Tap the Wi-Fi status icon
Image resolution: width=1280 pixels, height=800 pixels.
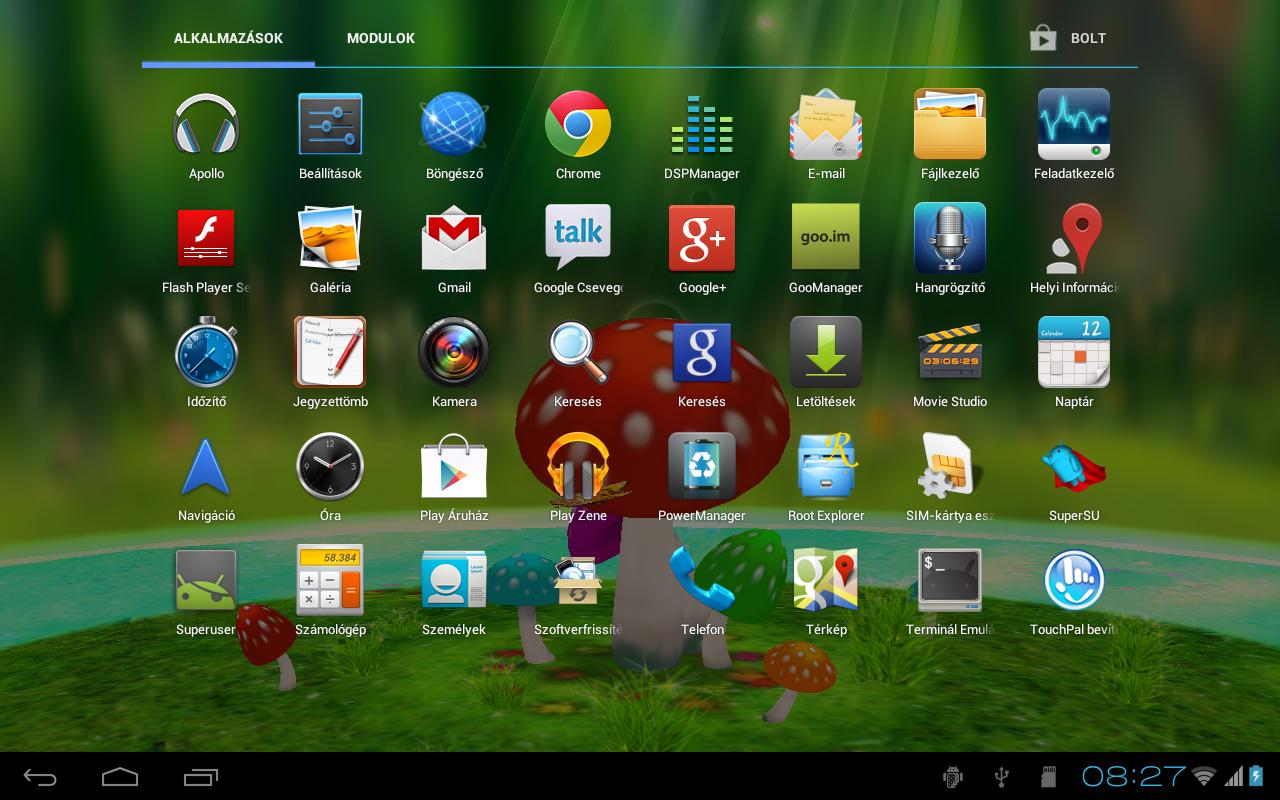click(x=1205, y=776)
